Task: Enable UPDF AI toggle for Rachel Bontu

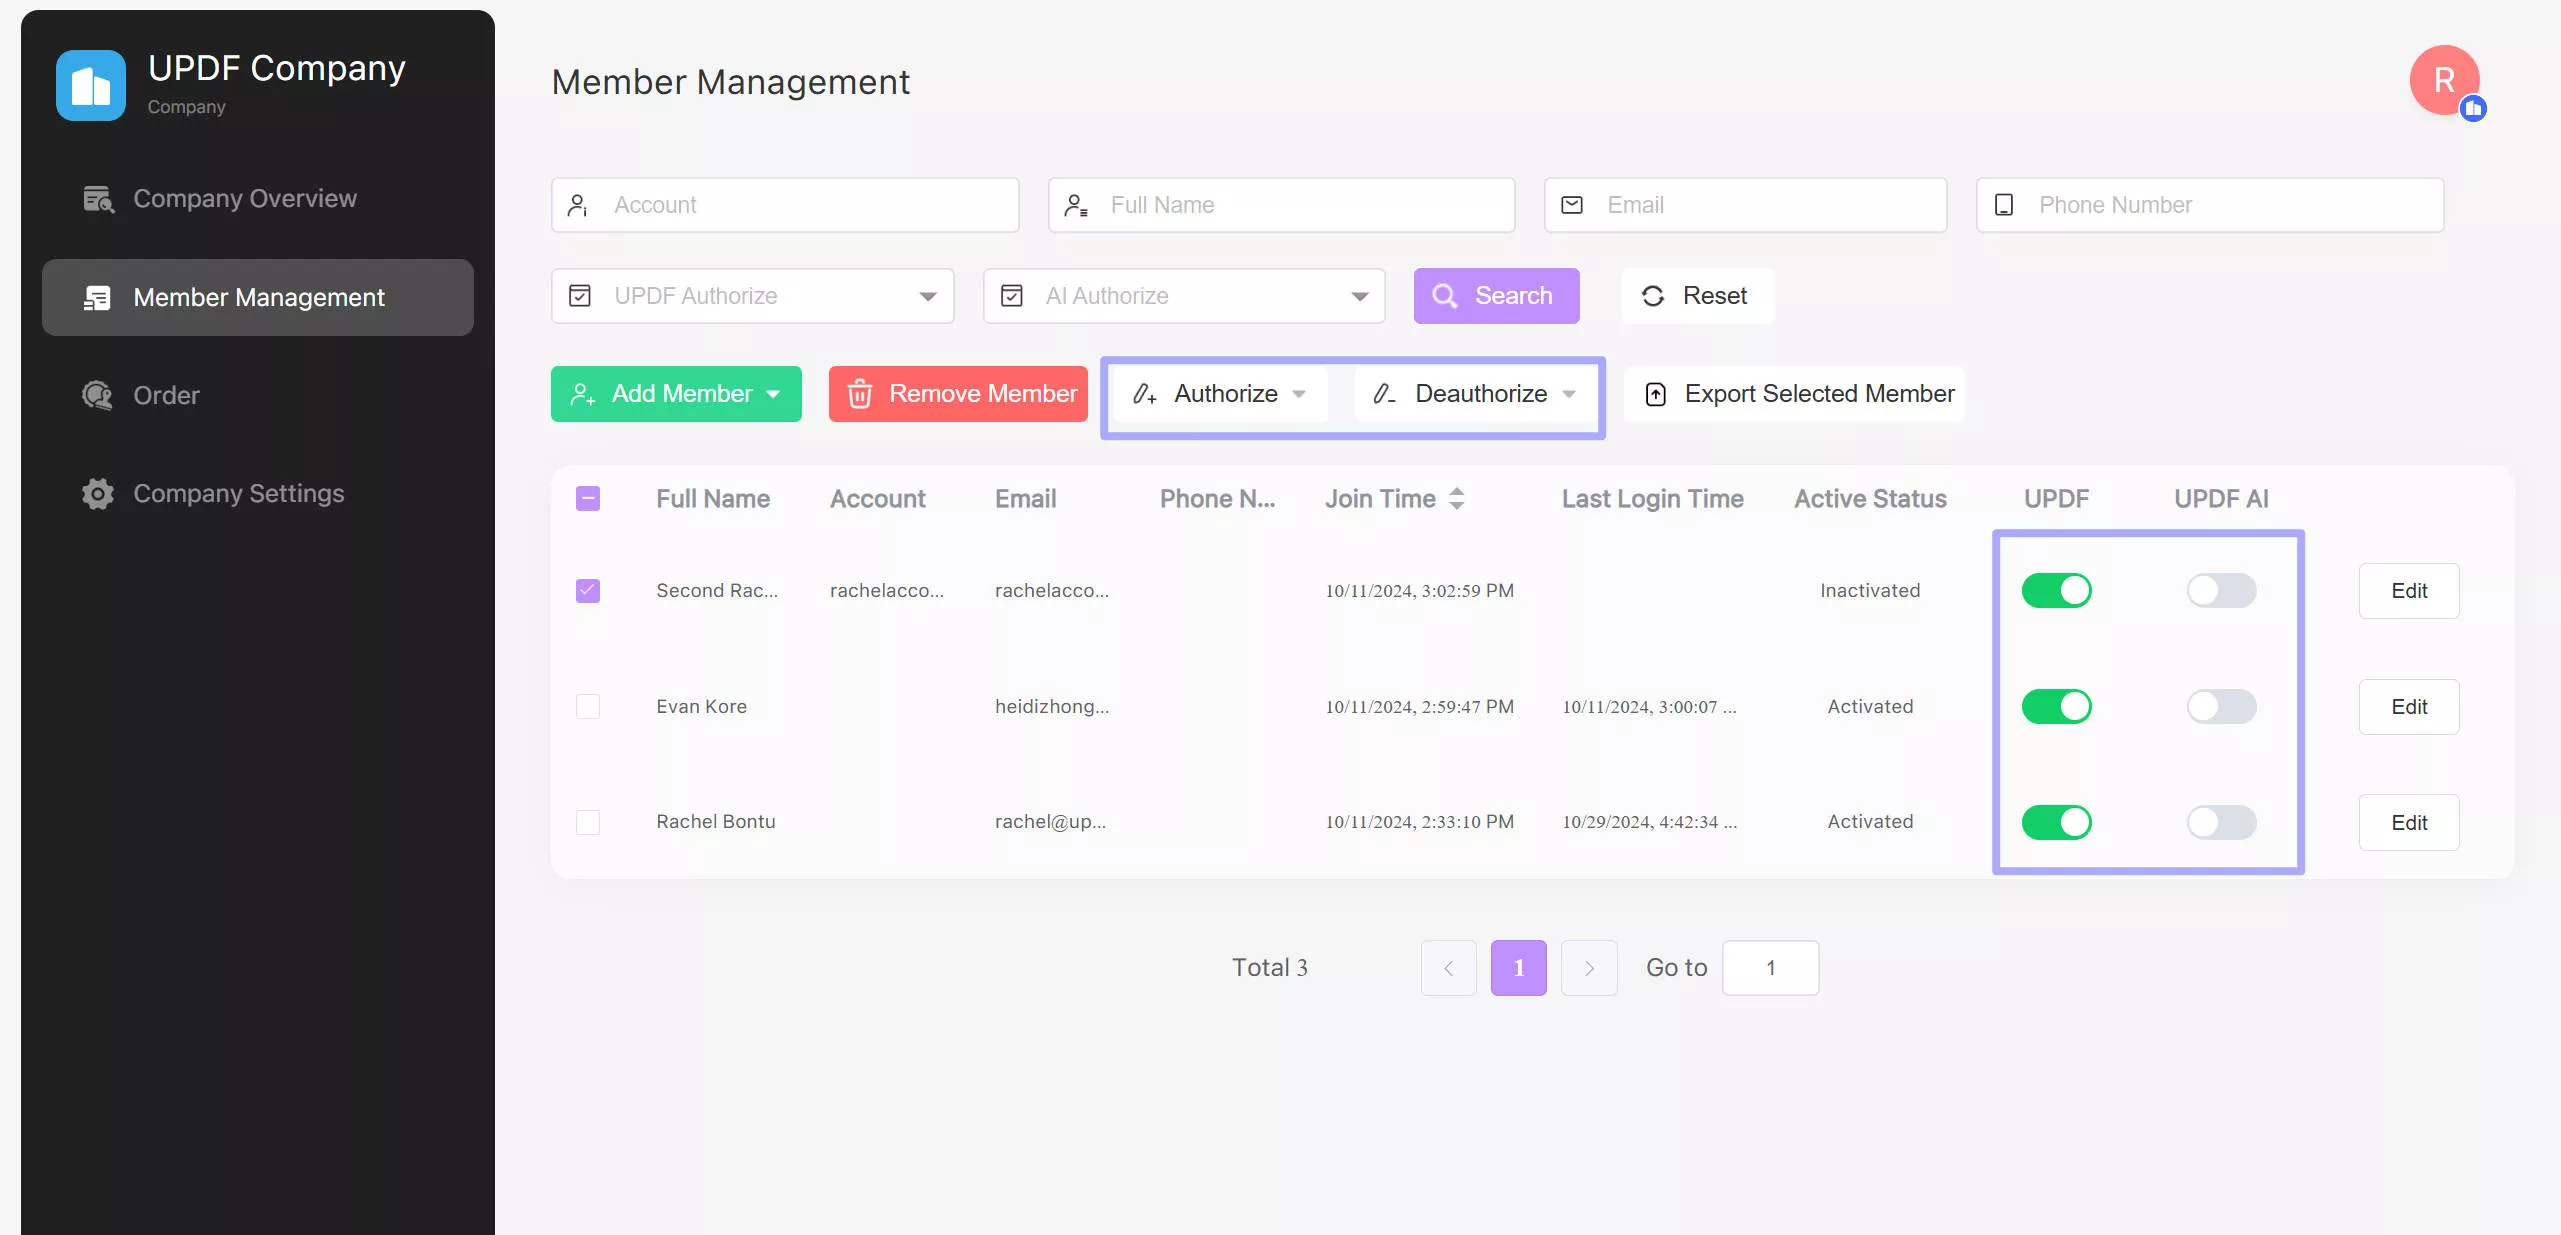Action: [2221, 822]
